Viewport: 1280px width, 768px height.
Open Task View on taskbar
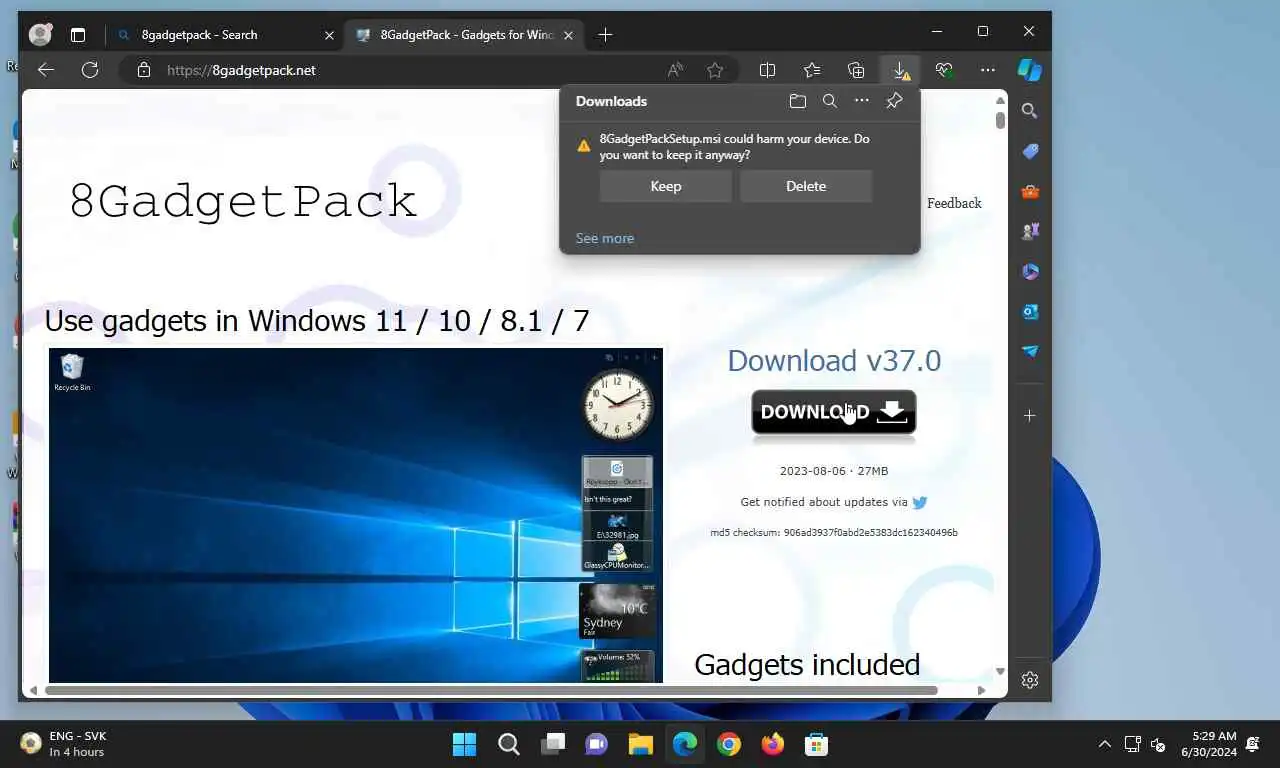552,744
